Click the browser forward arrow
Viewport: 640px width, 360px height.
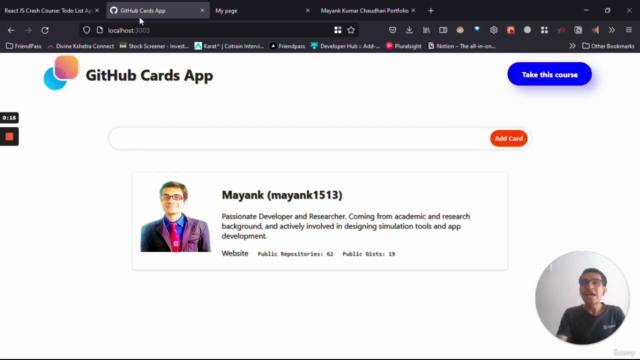pyautogui.click(x=28, y=30)
